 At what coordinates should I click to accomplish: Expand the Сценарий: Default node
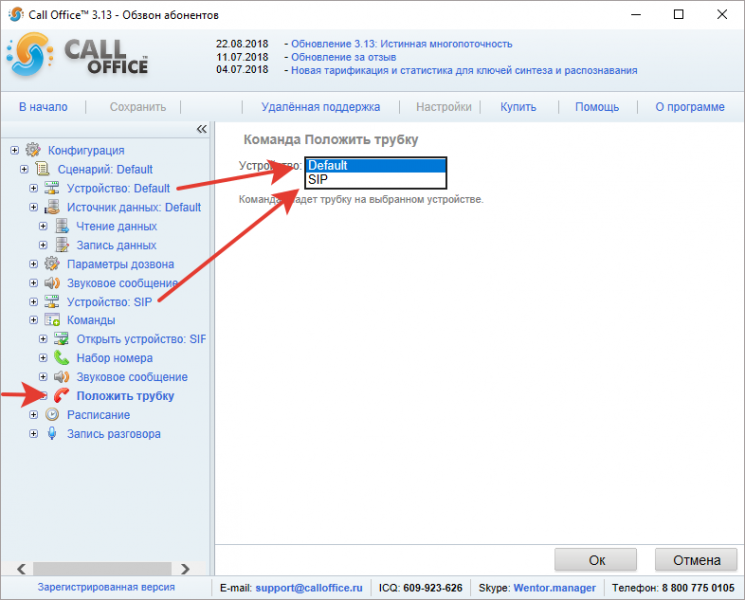coord(24,169)
